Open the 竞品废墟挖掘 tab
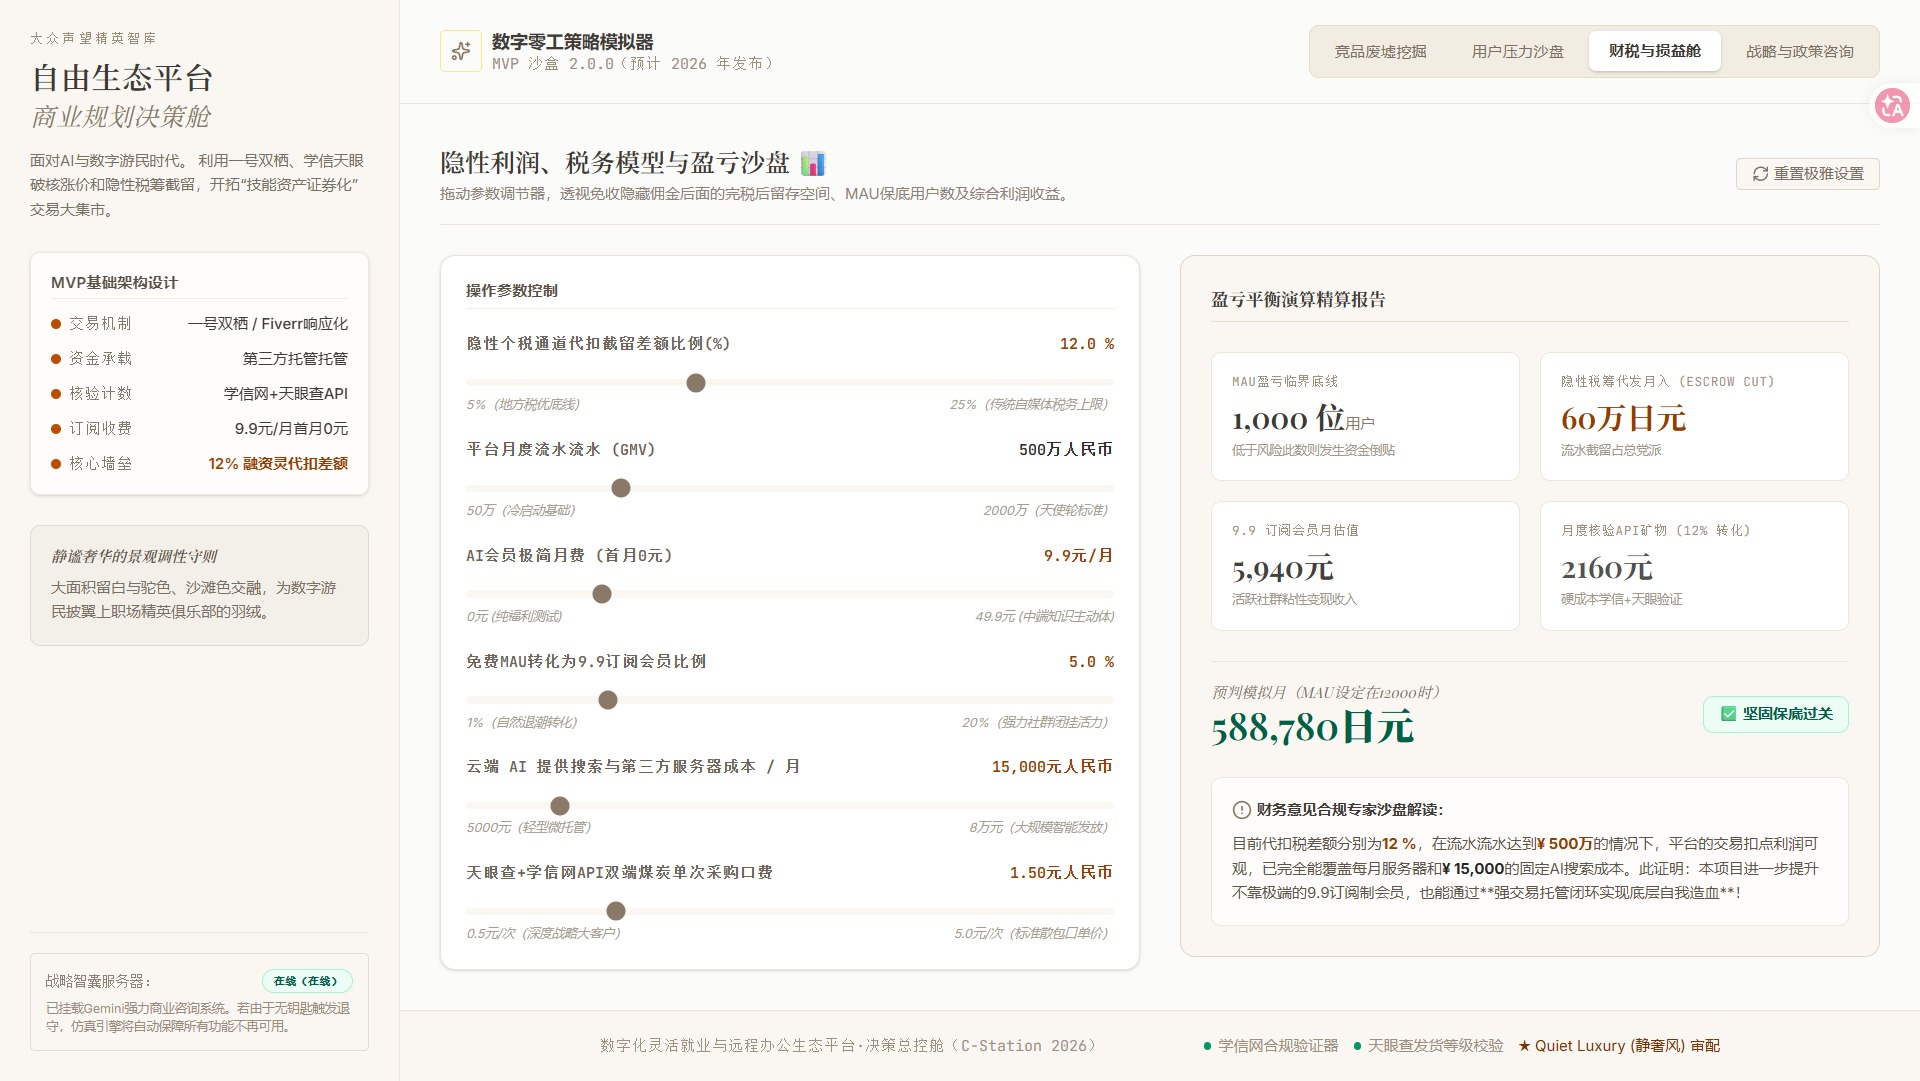Image resolution: width=1920 pixels, height=1081 pixels. click(1380, 51)
